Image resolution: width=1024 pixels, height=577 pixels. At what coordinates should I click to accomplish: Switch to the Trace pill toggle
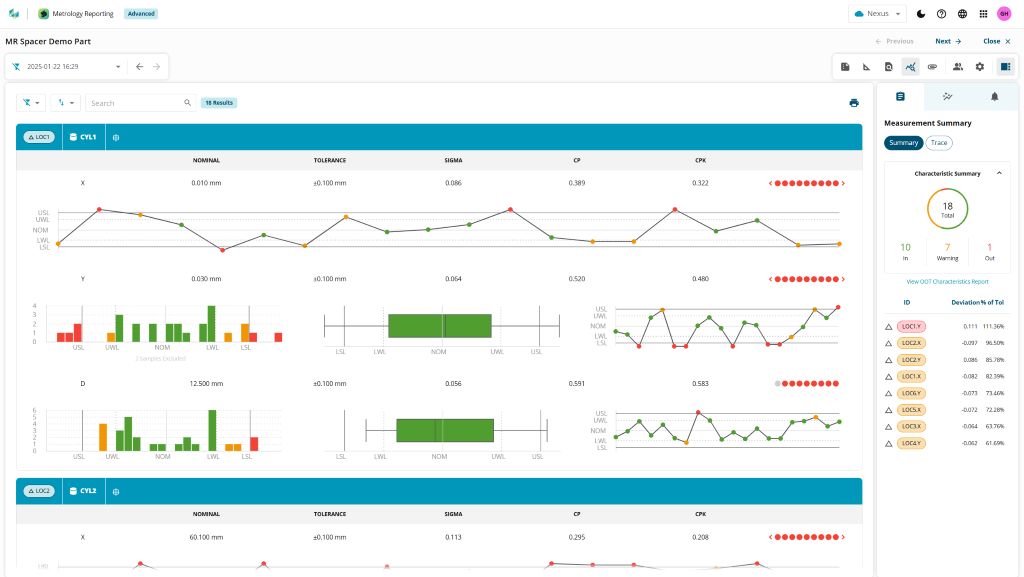[939, 143]
